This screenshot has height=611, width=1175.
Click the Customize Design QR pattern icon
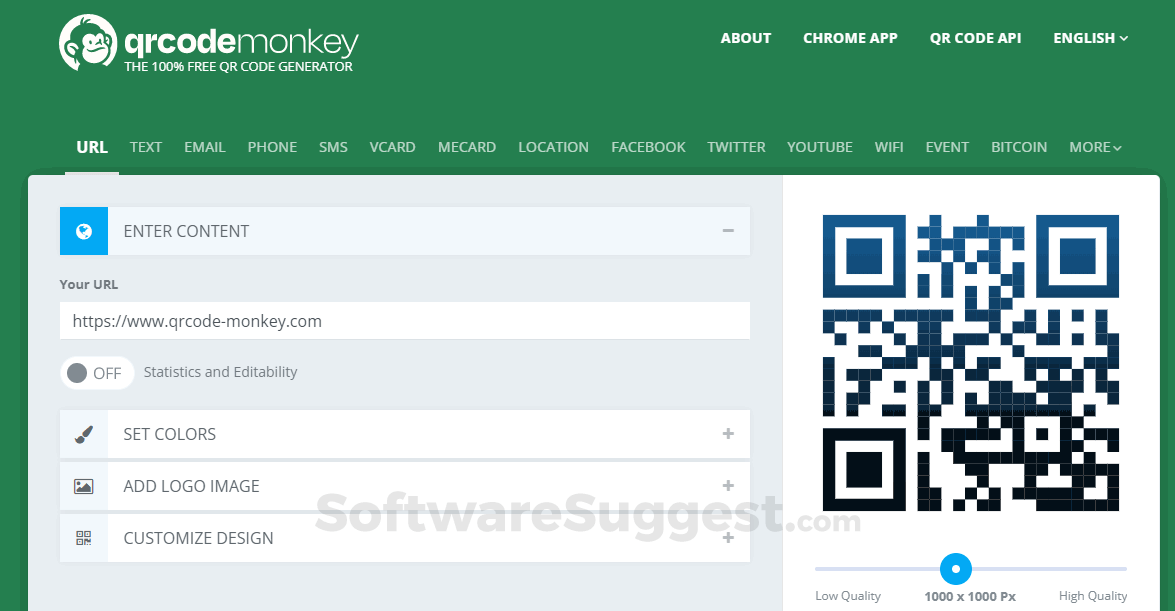tap(83, 538)
